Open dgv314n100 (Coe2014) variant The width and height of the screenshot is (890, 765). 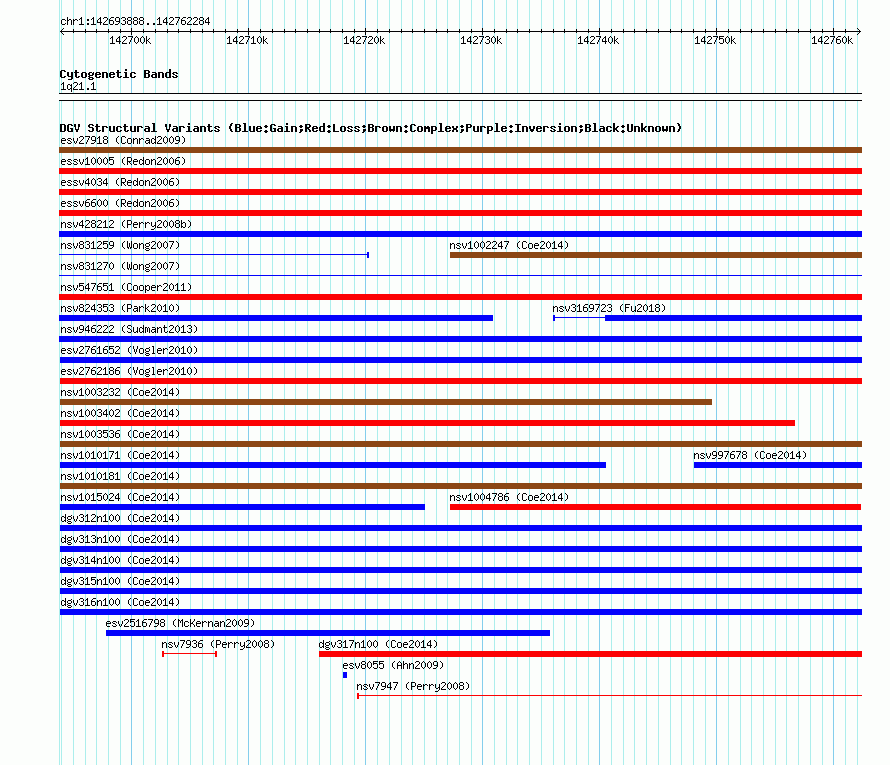click(x=120, y=560)
